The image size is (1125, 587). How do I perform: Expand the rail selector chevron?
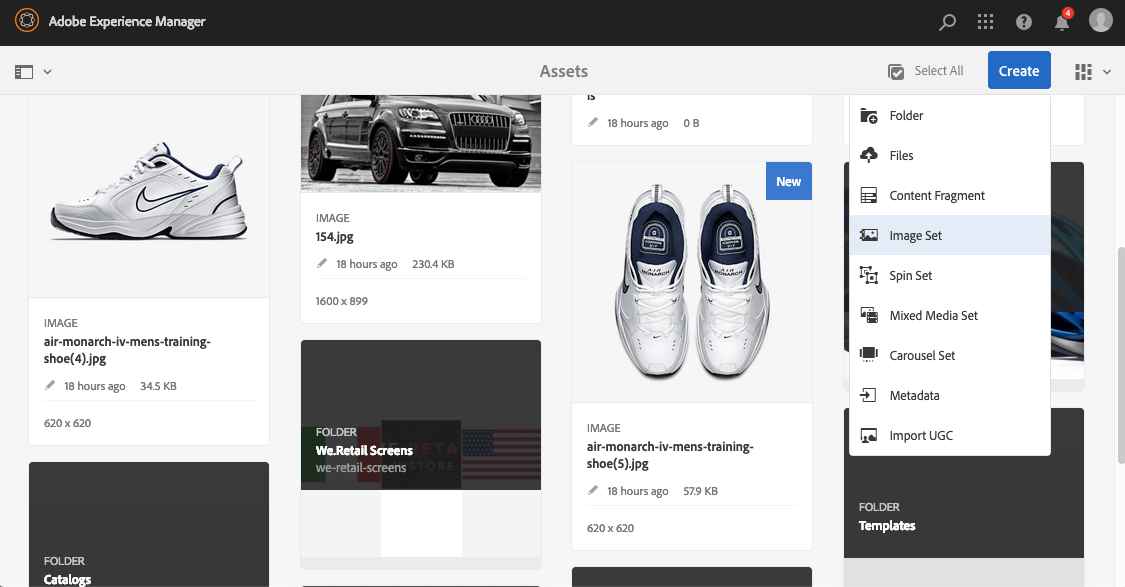pyautogui.click(x=47, y=72)
